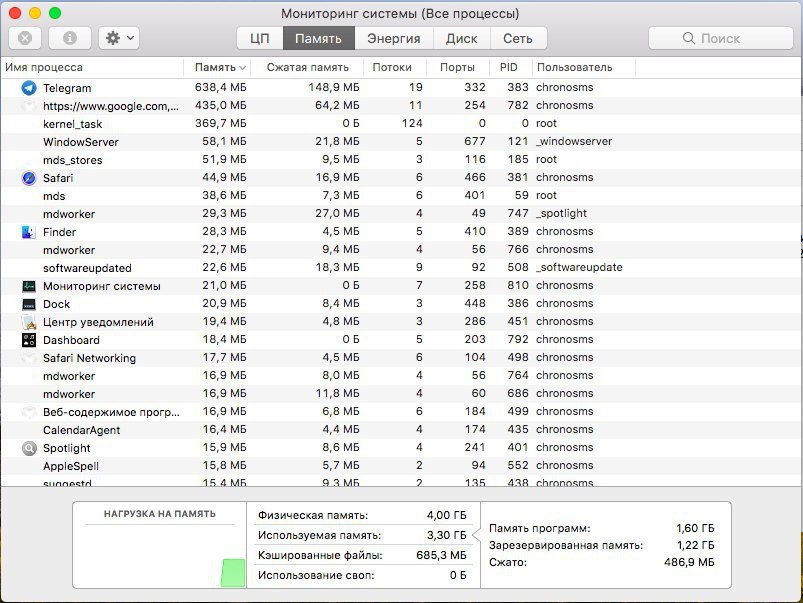Screen dimensions: 803x603
Task: Click the Dock process icon
Action: (x=29, y=304)
